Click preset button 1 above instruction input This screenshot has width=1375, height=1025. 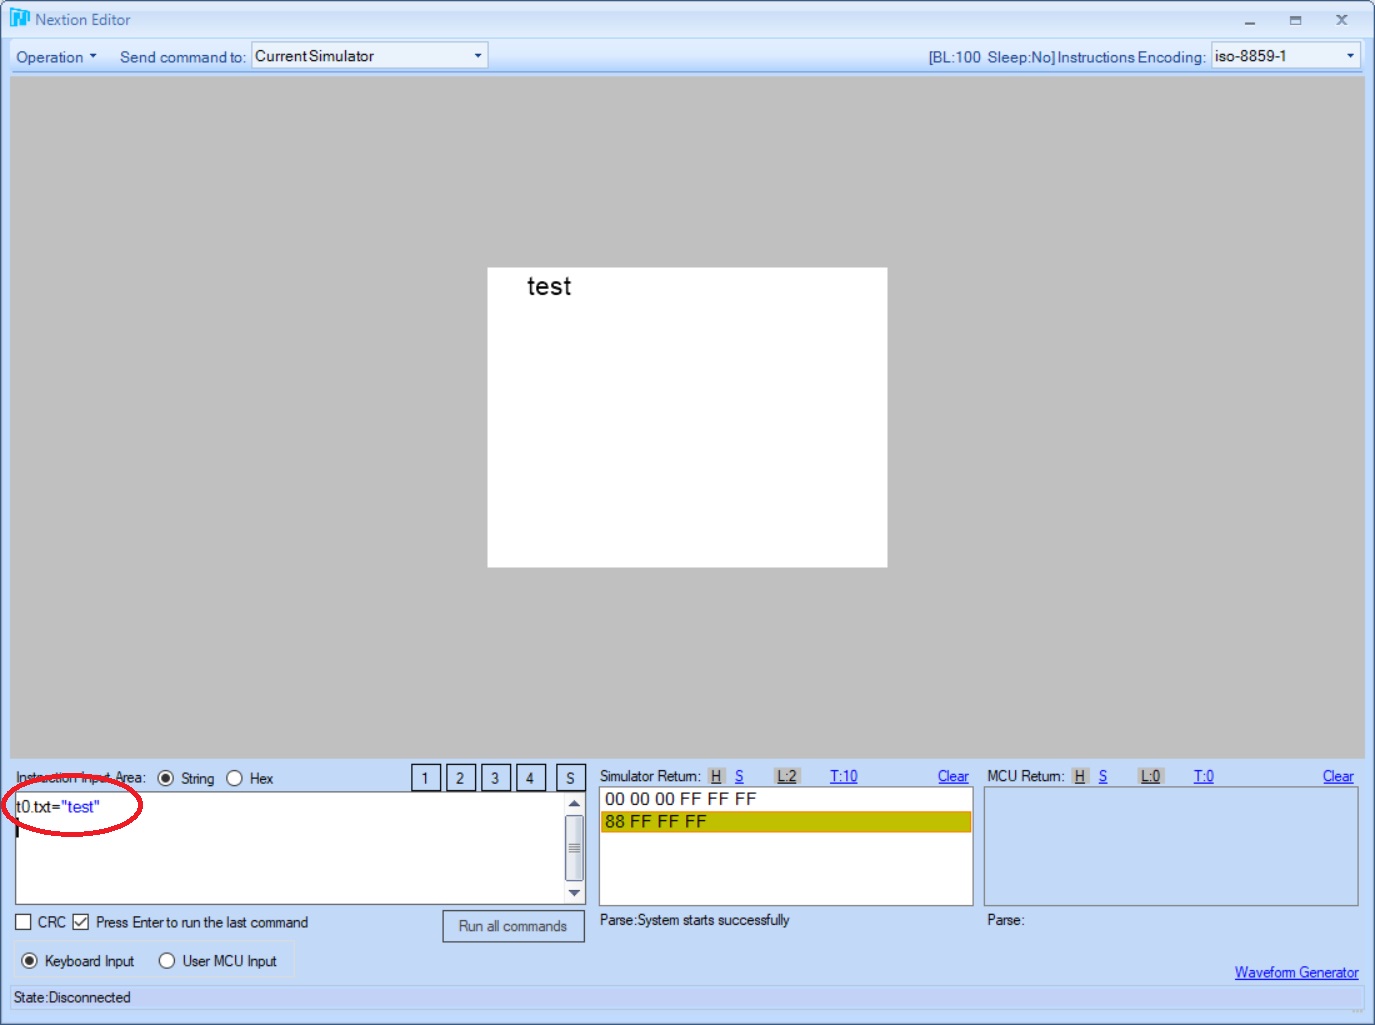click(x=425, y=778)
